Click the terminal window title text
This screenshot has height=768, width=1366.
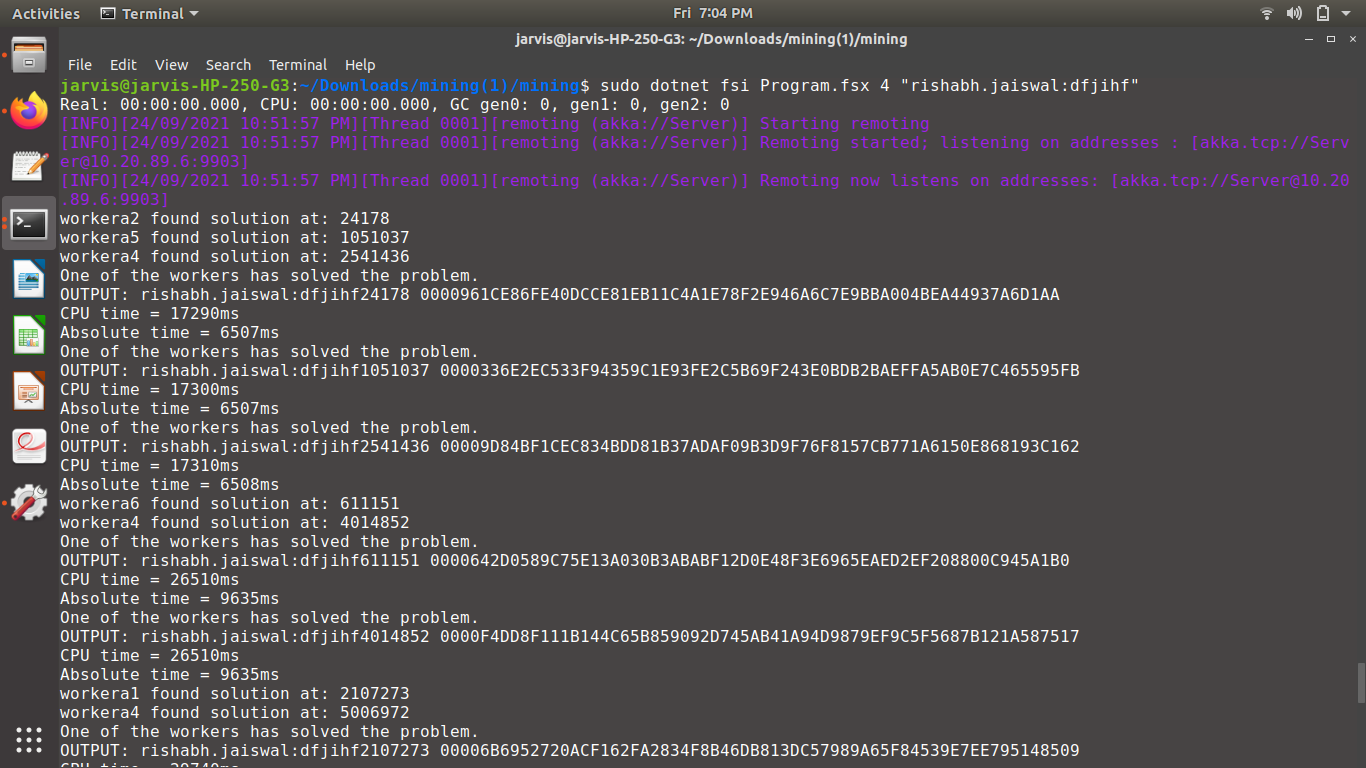tap(711, 39)
